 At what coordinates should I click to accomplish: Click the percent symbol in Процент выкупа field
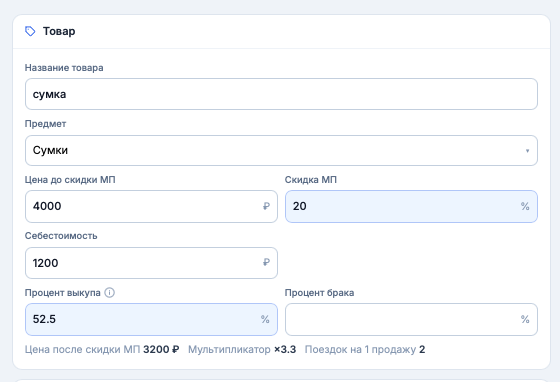coord(265,319)
